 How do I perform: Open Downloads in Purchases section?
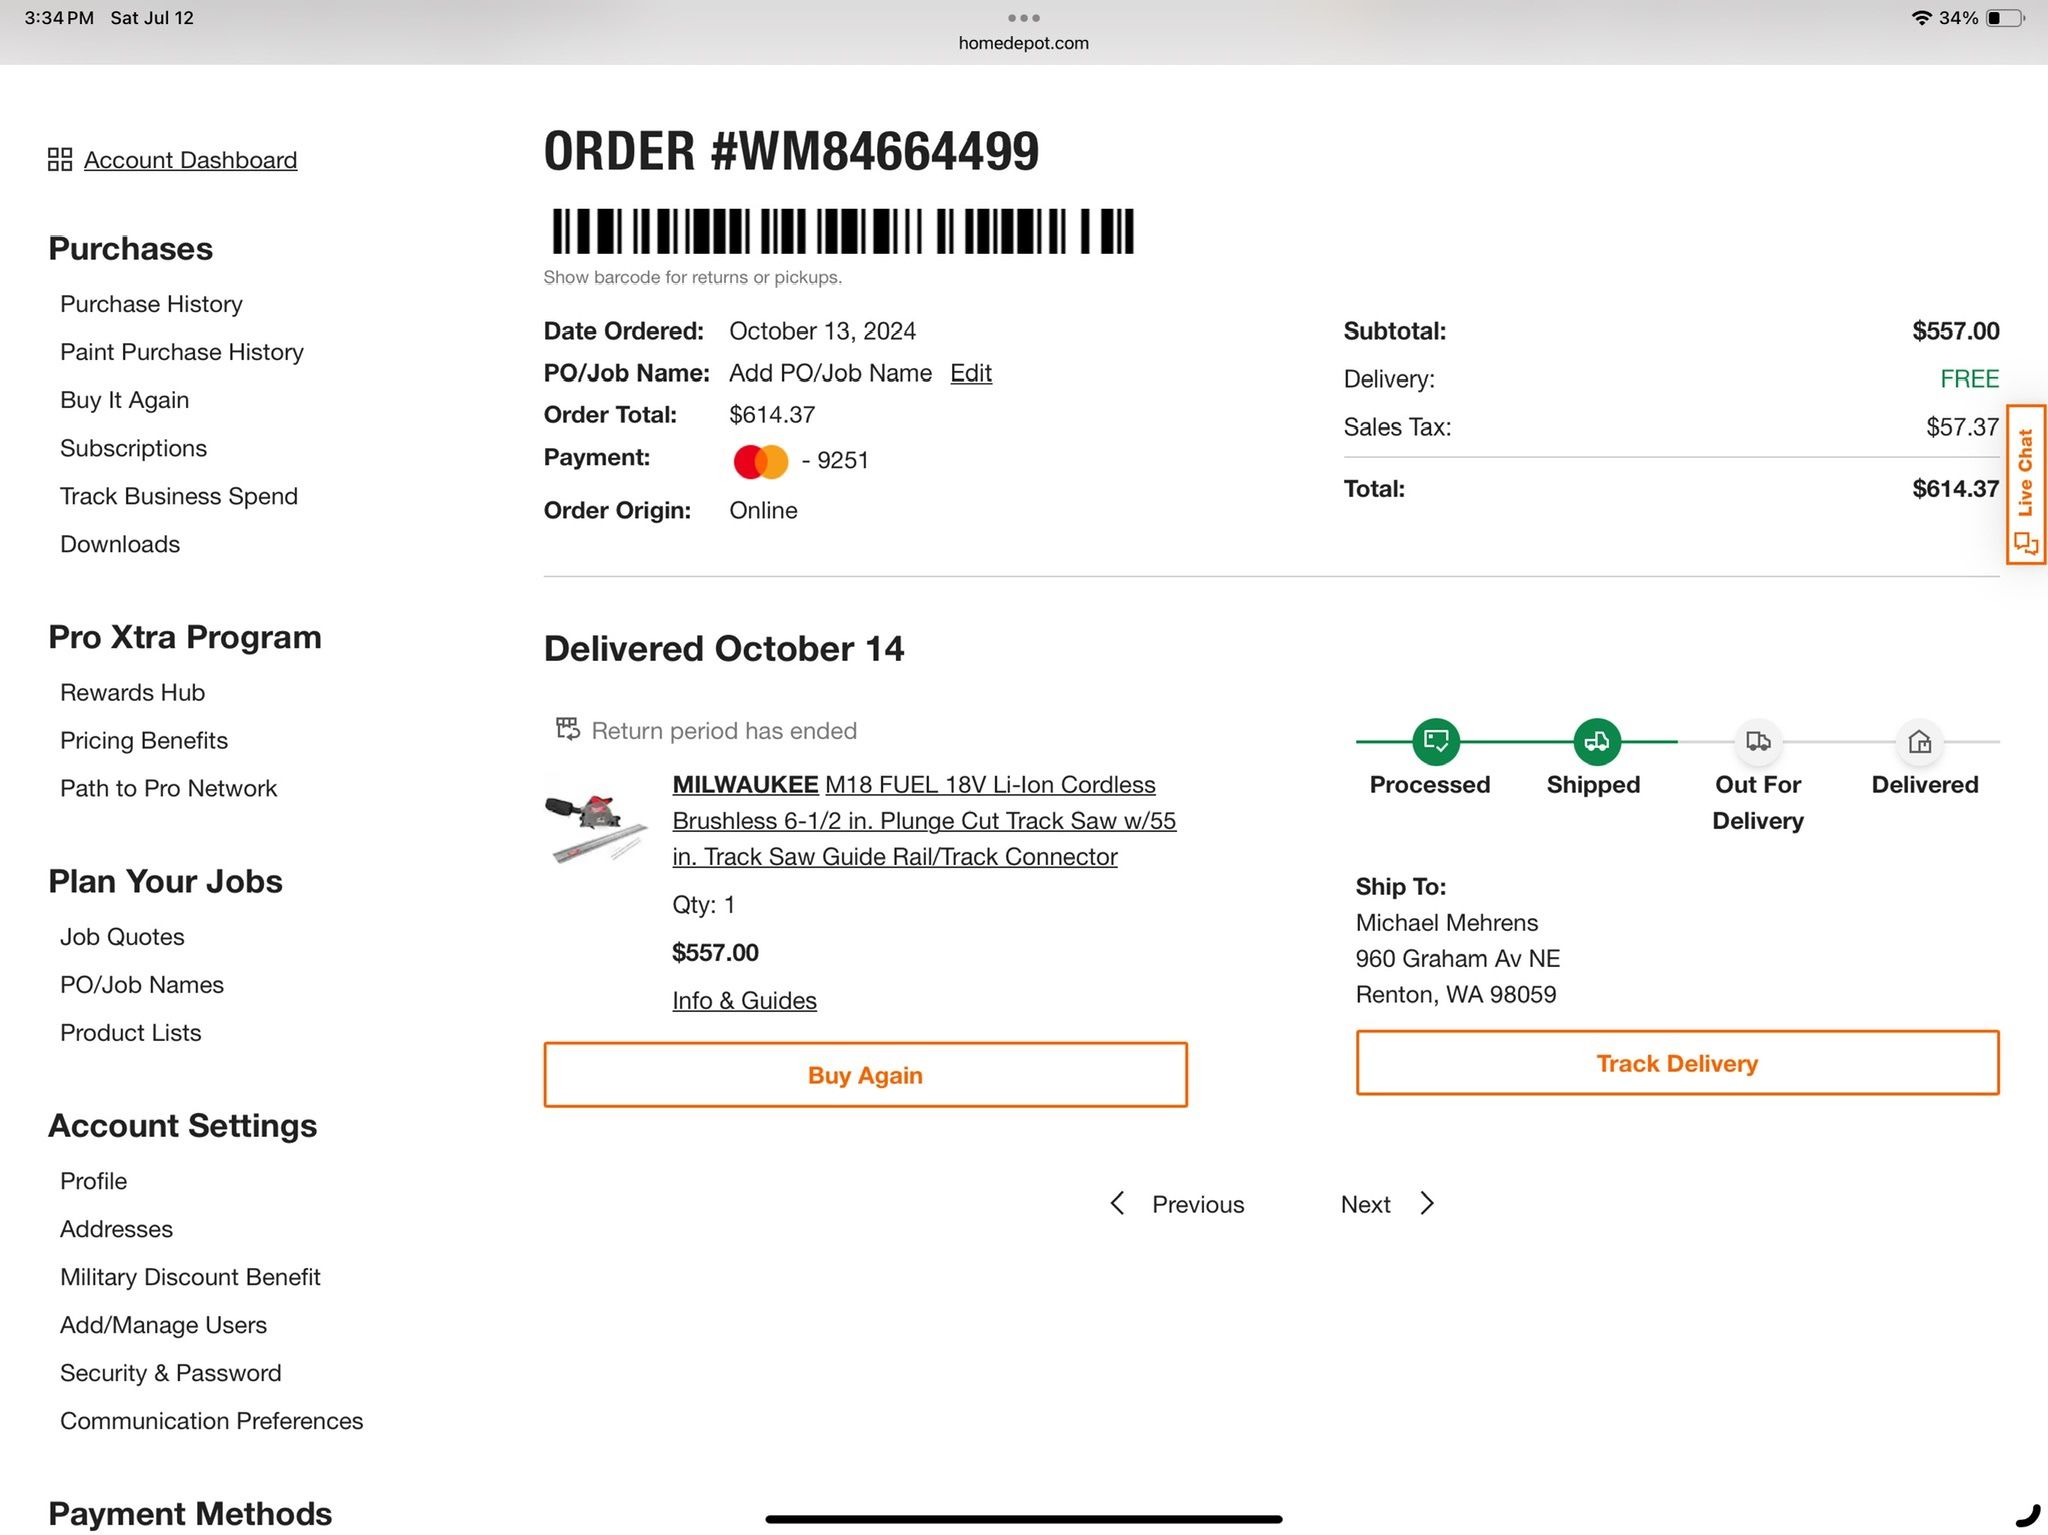pyautogui.click(x=120, y=544)
